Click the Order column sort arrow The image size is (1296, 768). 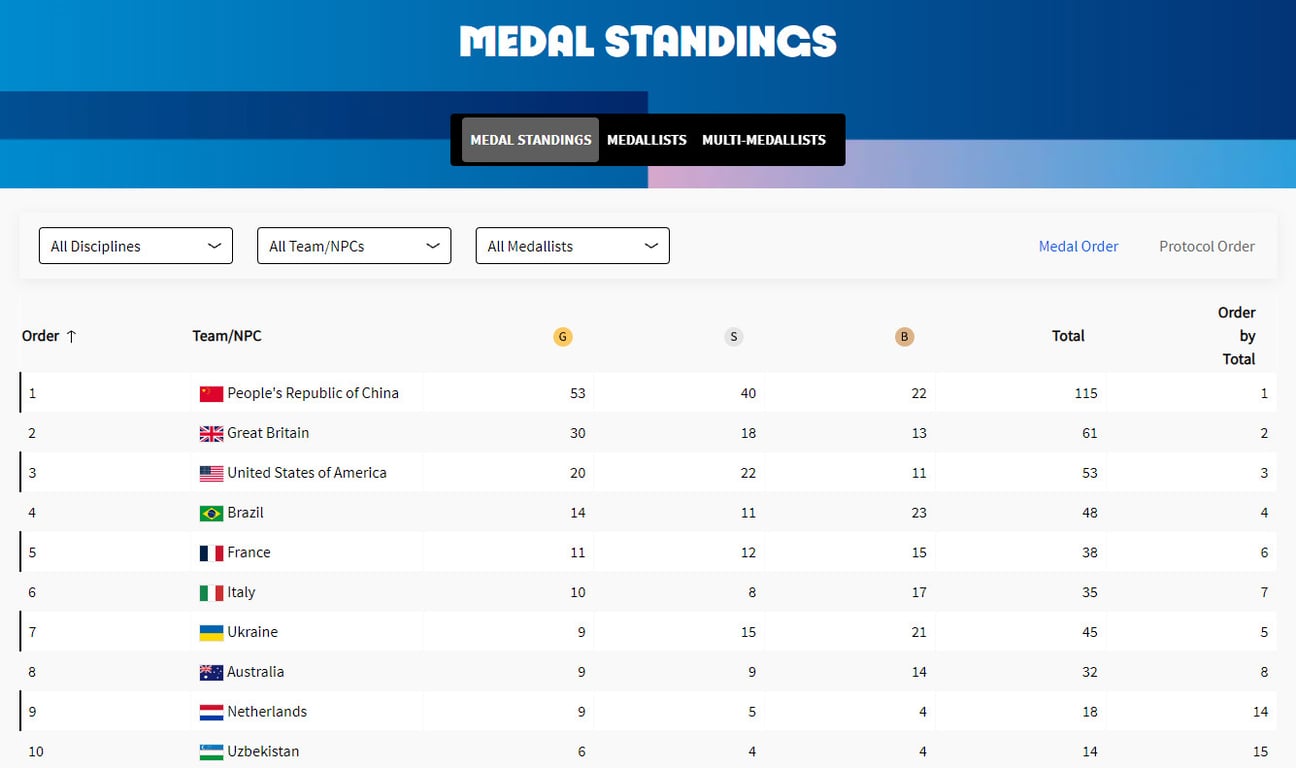71,337
